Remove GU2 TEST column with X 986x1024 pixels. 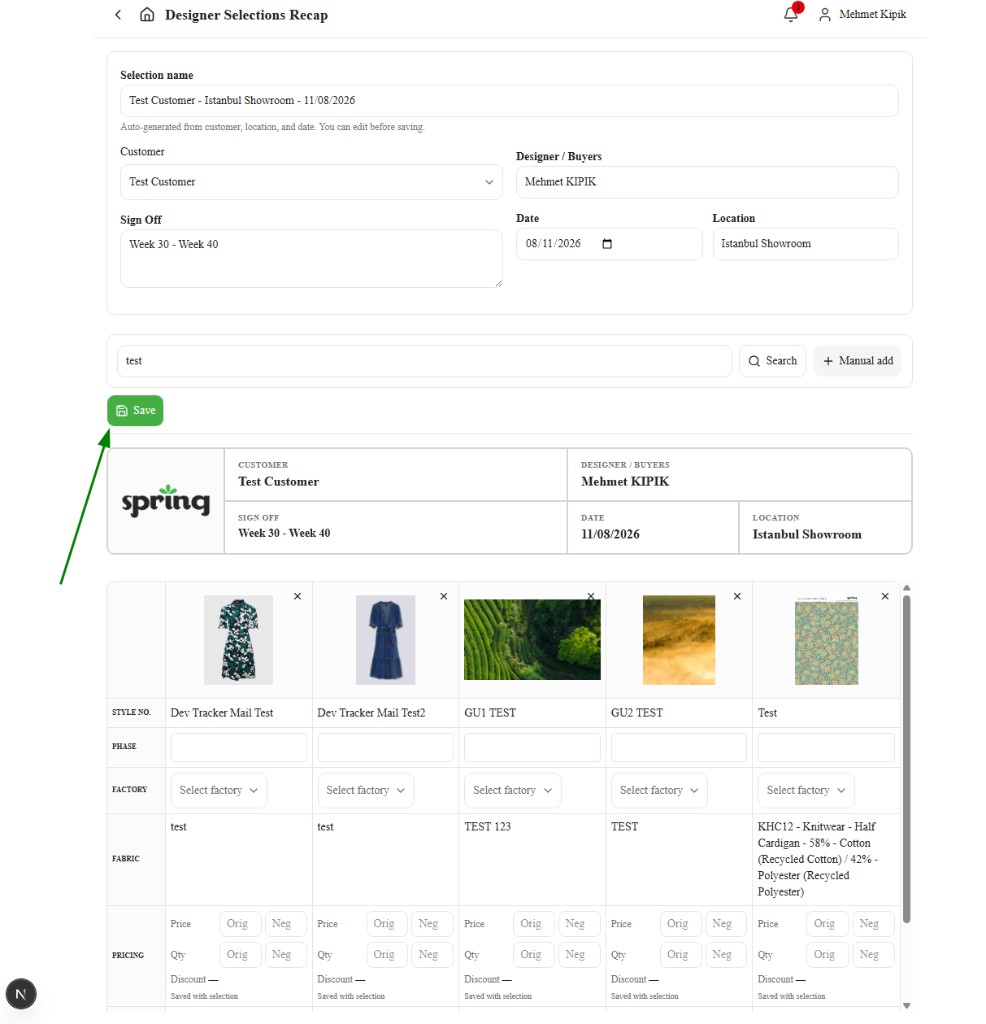tap(737, 596)
